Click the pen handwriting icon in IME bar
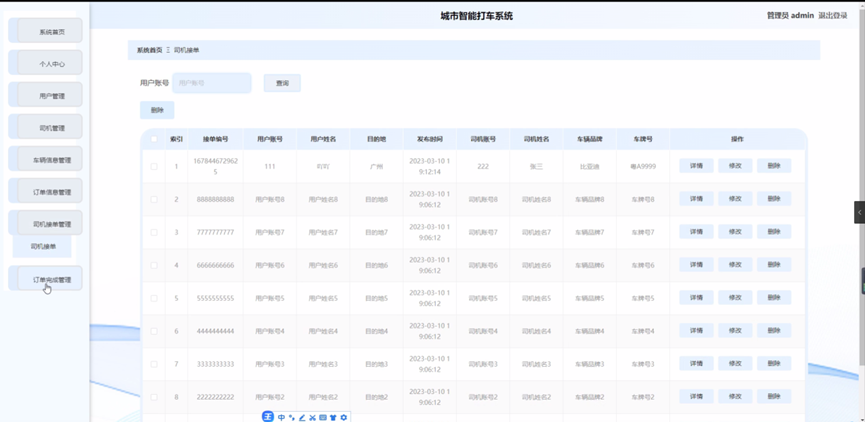 (x=302, y=418)
